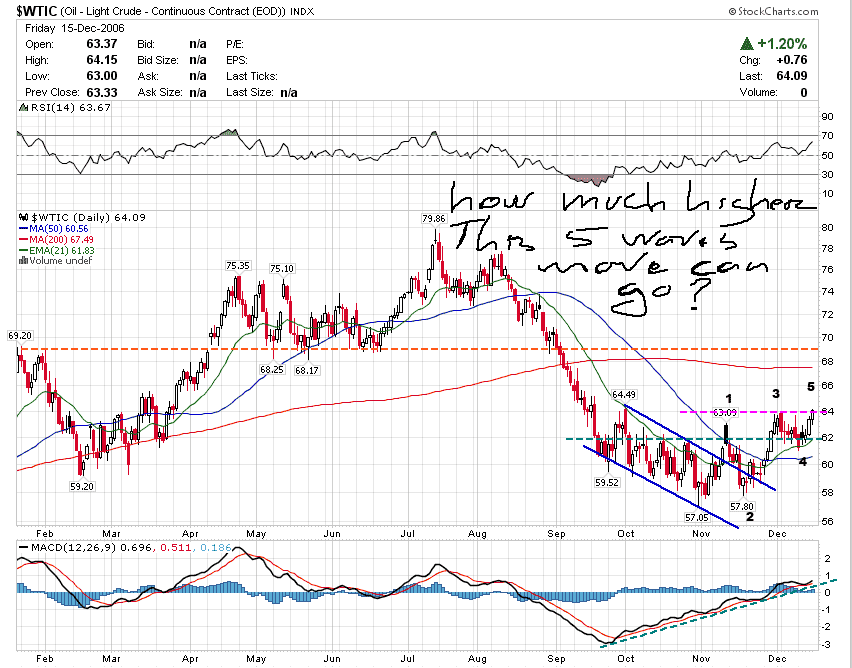
Task: Click the 57.05 November low label
Action: [x=697, y=518]
